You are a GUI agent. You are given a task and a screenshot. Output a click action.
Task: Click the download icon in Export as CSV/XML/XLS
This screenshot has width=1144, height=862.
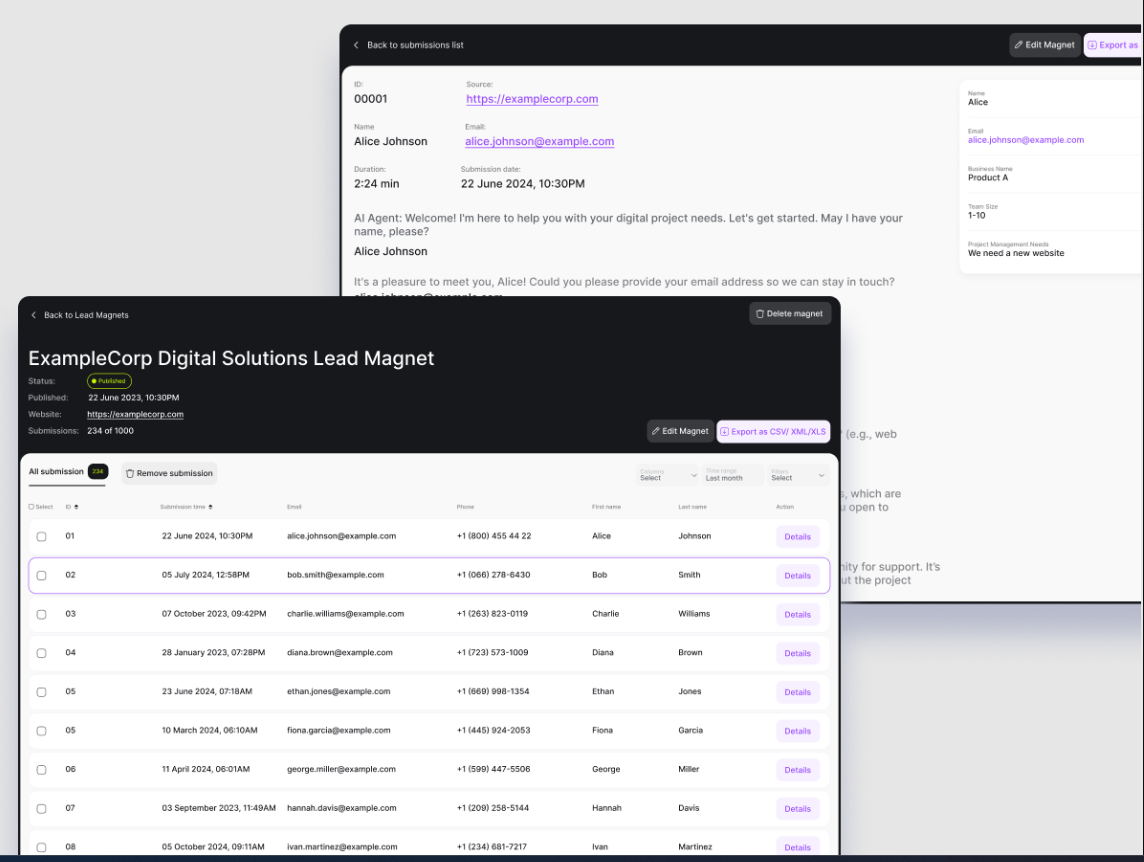tap(727, 431)
